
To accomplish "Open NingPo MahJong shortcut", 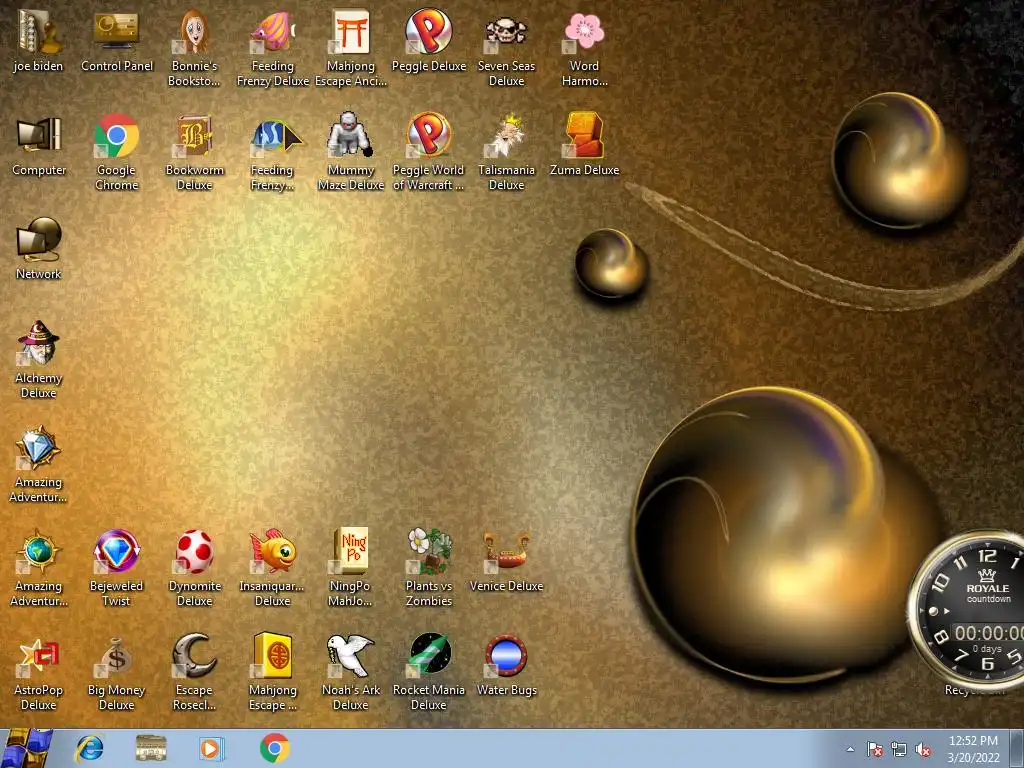I will (x=351, y=569).
